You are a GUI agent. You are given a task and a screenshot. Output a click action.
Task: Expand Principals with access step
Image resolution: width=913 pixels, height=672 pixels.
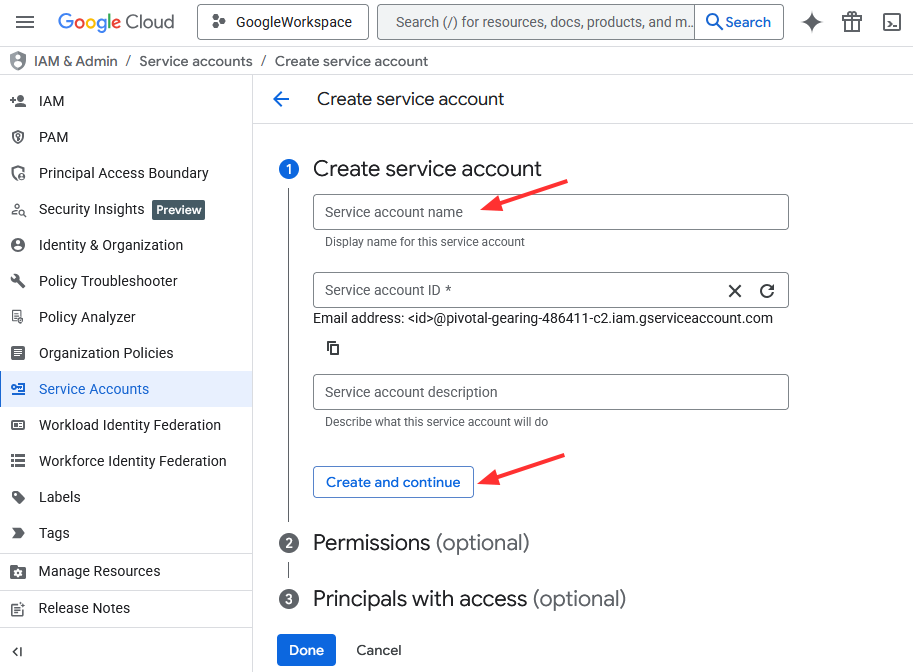tap(468, 599)
